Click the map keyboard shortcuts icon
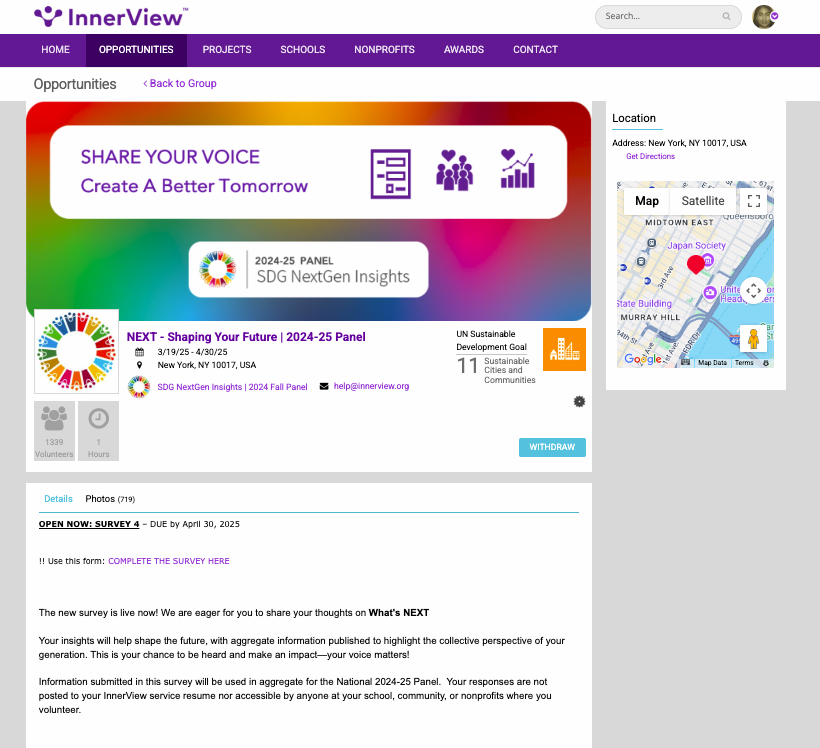This screenshot has width=820, height=748. pyautogui.click(x=686, y=362)
